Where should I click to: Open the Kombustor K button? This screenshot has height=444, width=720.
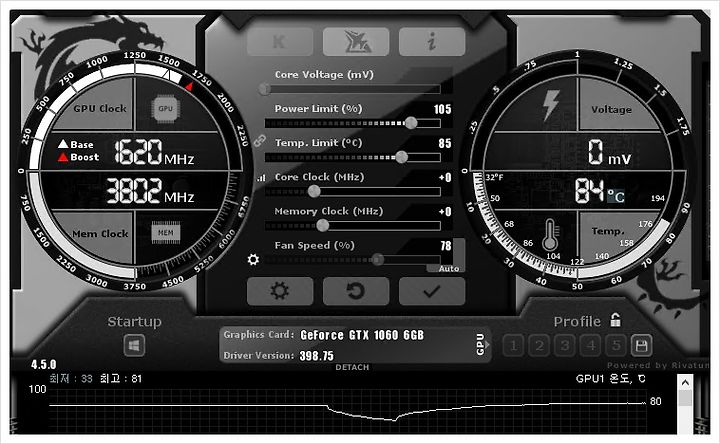pos(280,42)
